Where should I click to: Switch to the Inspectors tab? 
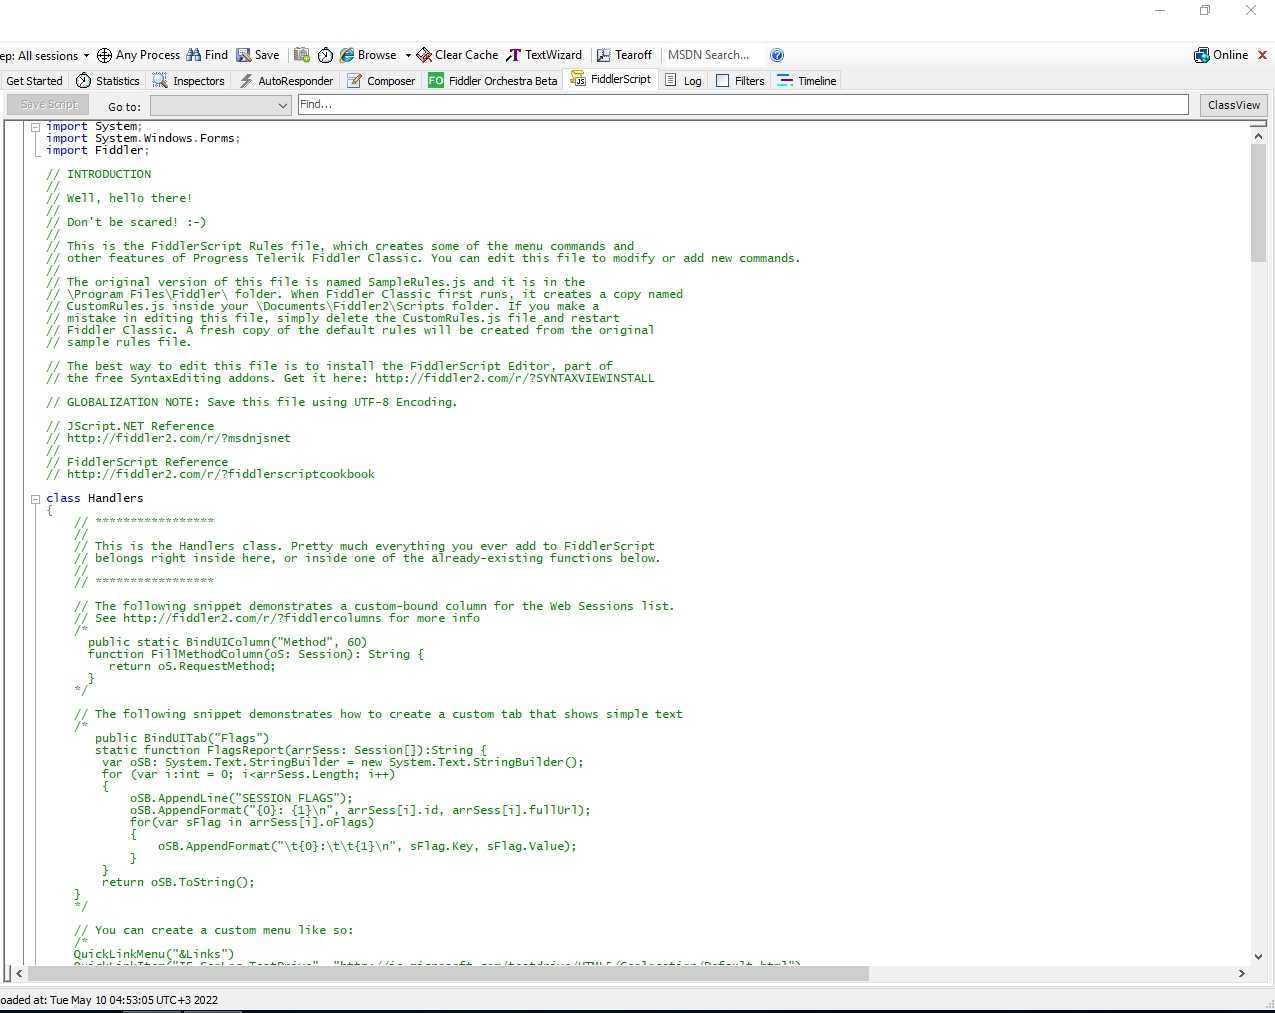188,81
